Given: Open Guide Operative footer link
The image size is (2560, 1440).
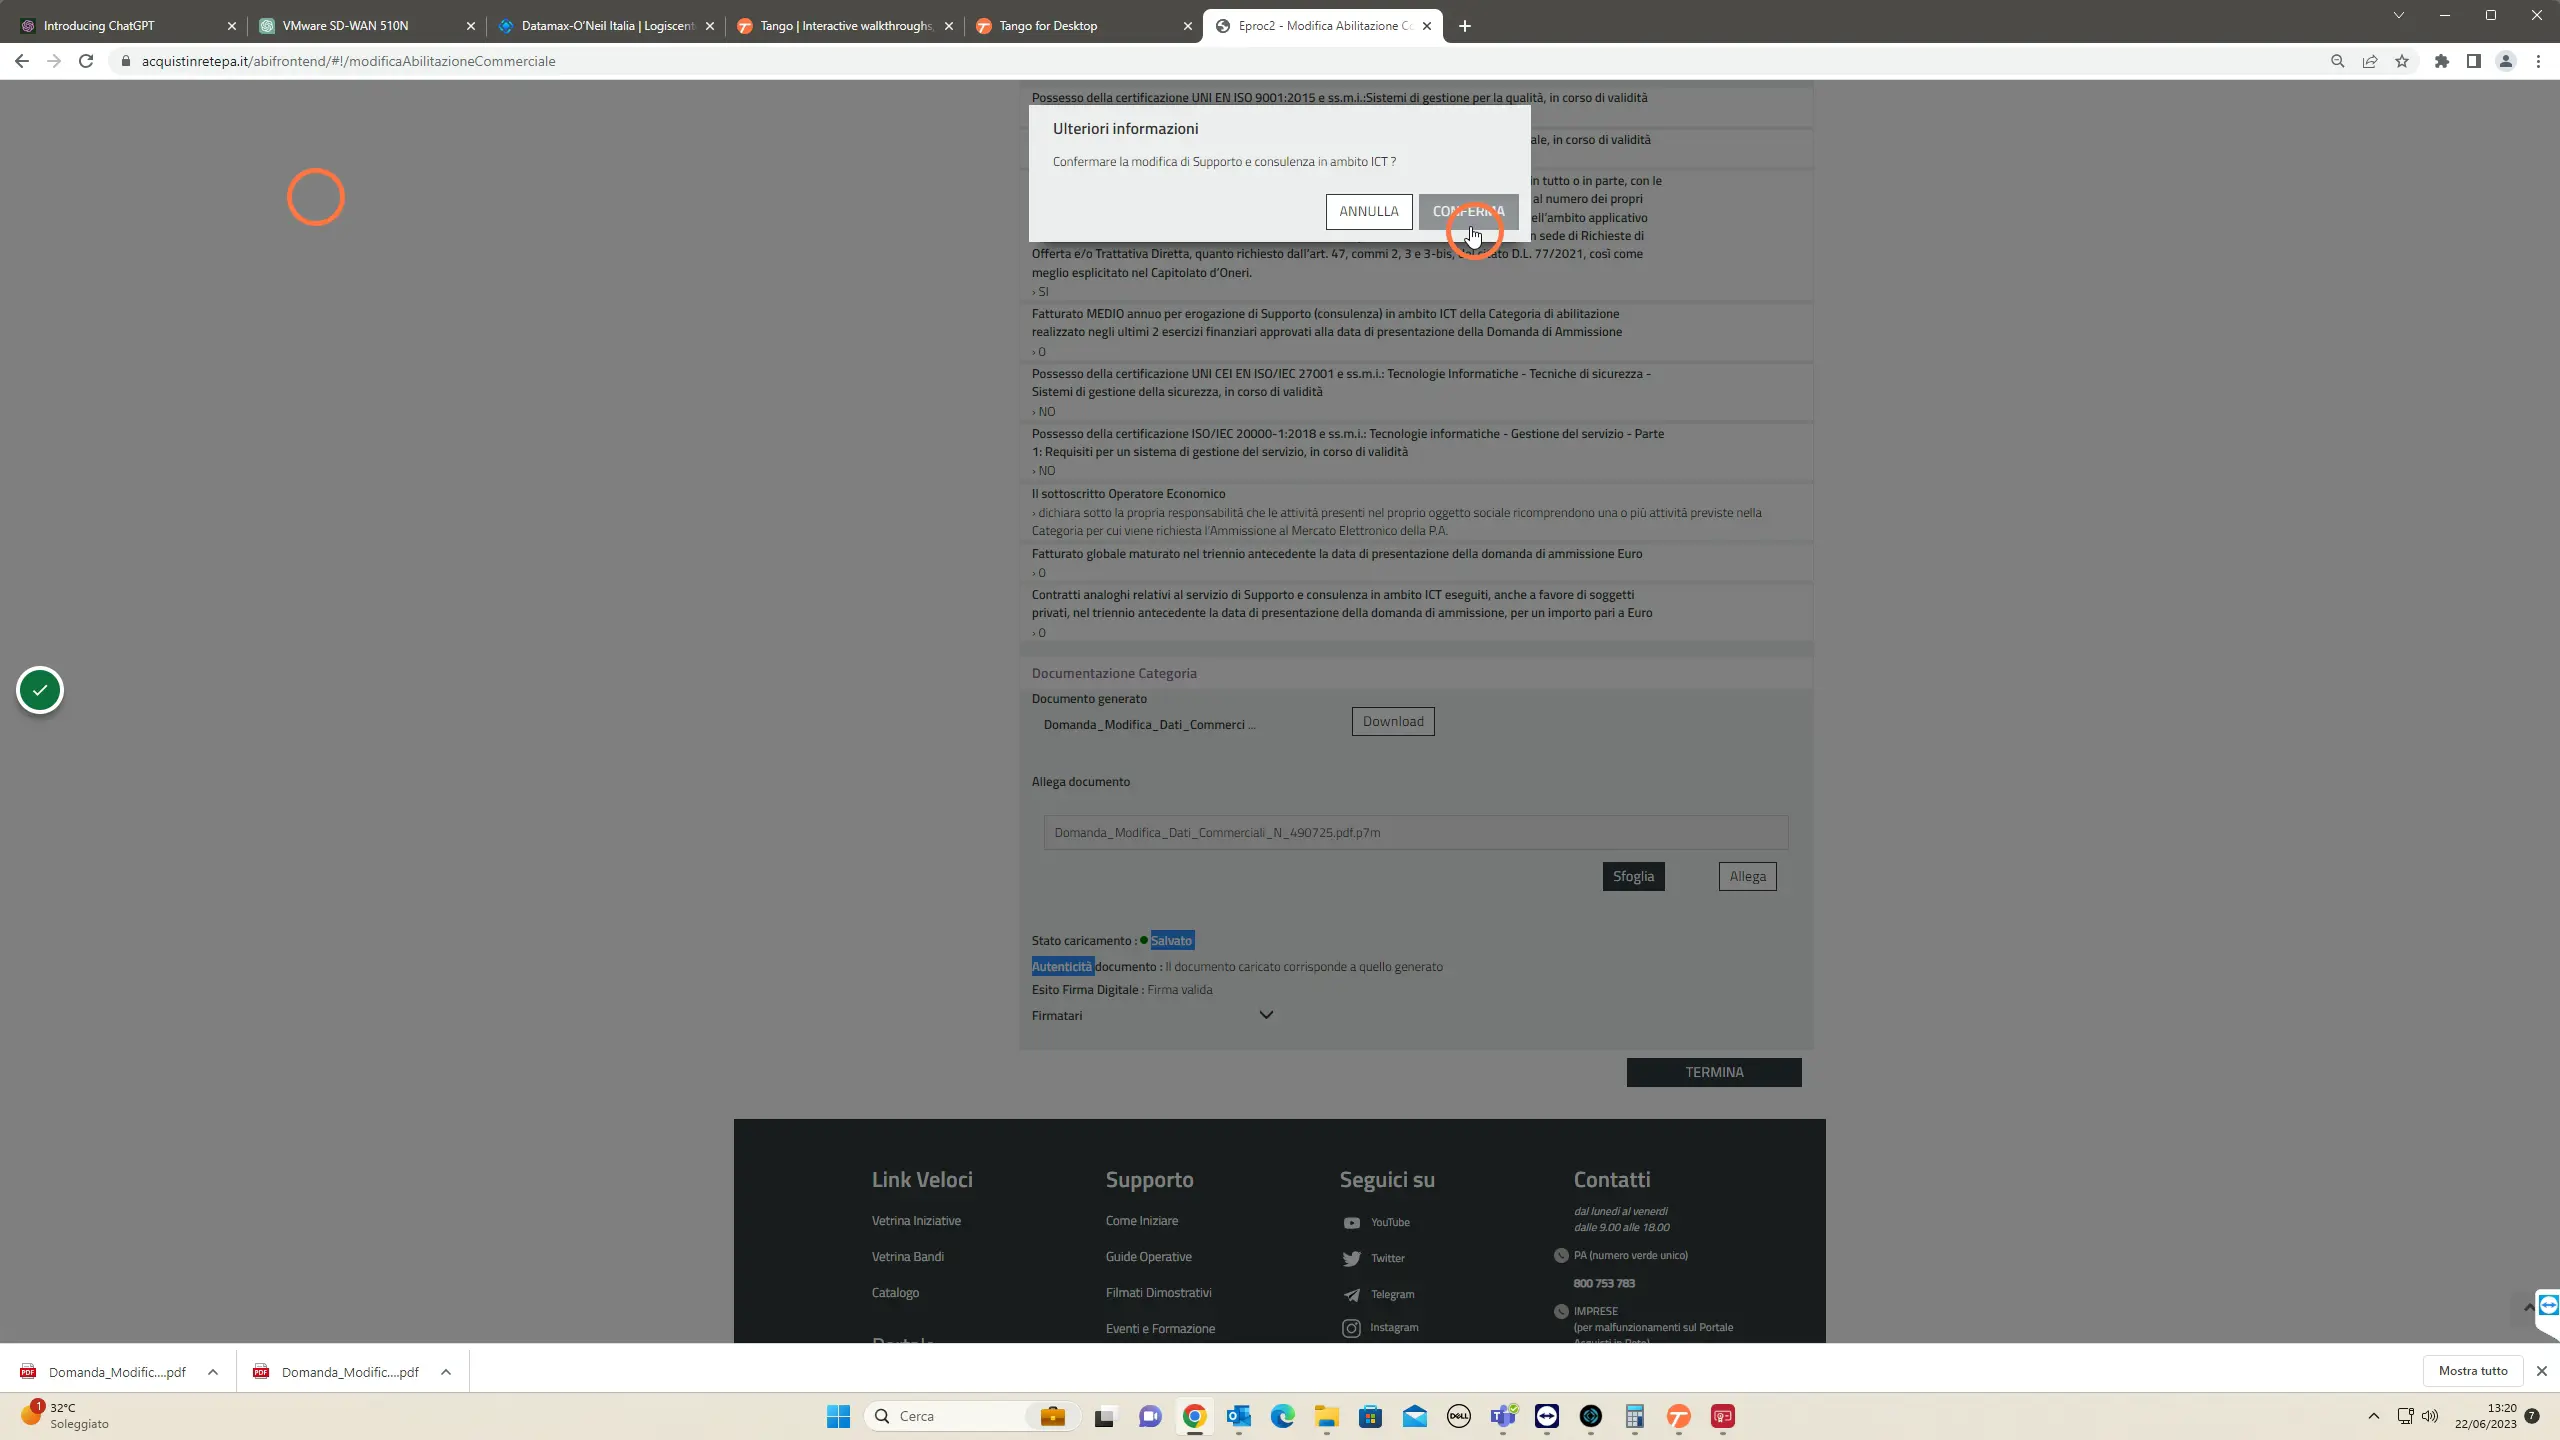Looking at the screenshot, I should (1148, 1257).
